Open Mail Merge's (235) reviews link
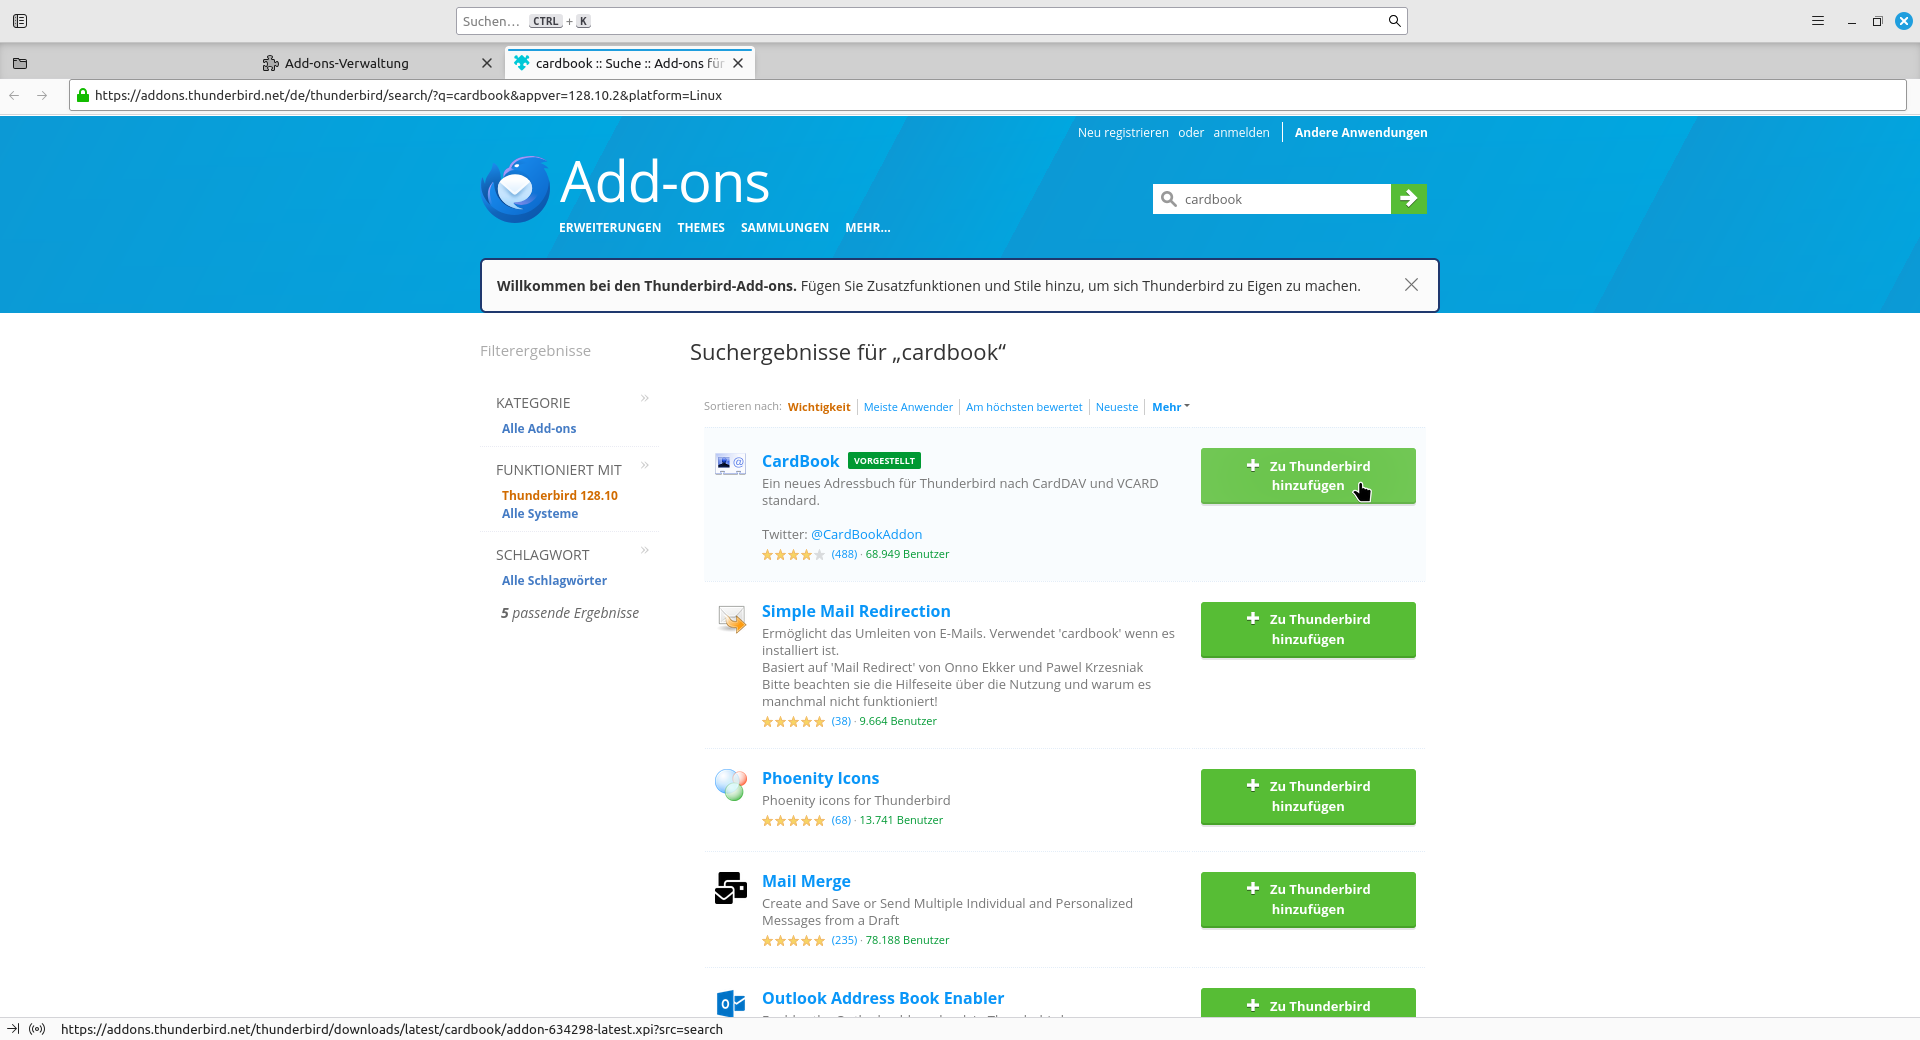 click(x=844, y=940)
